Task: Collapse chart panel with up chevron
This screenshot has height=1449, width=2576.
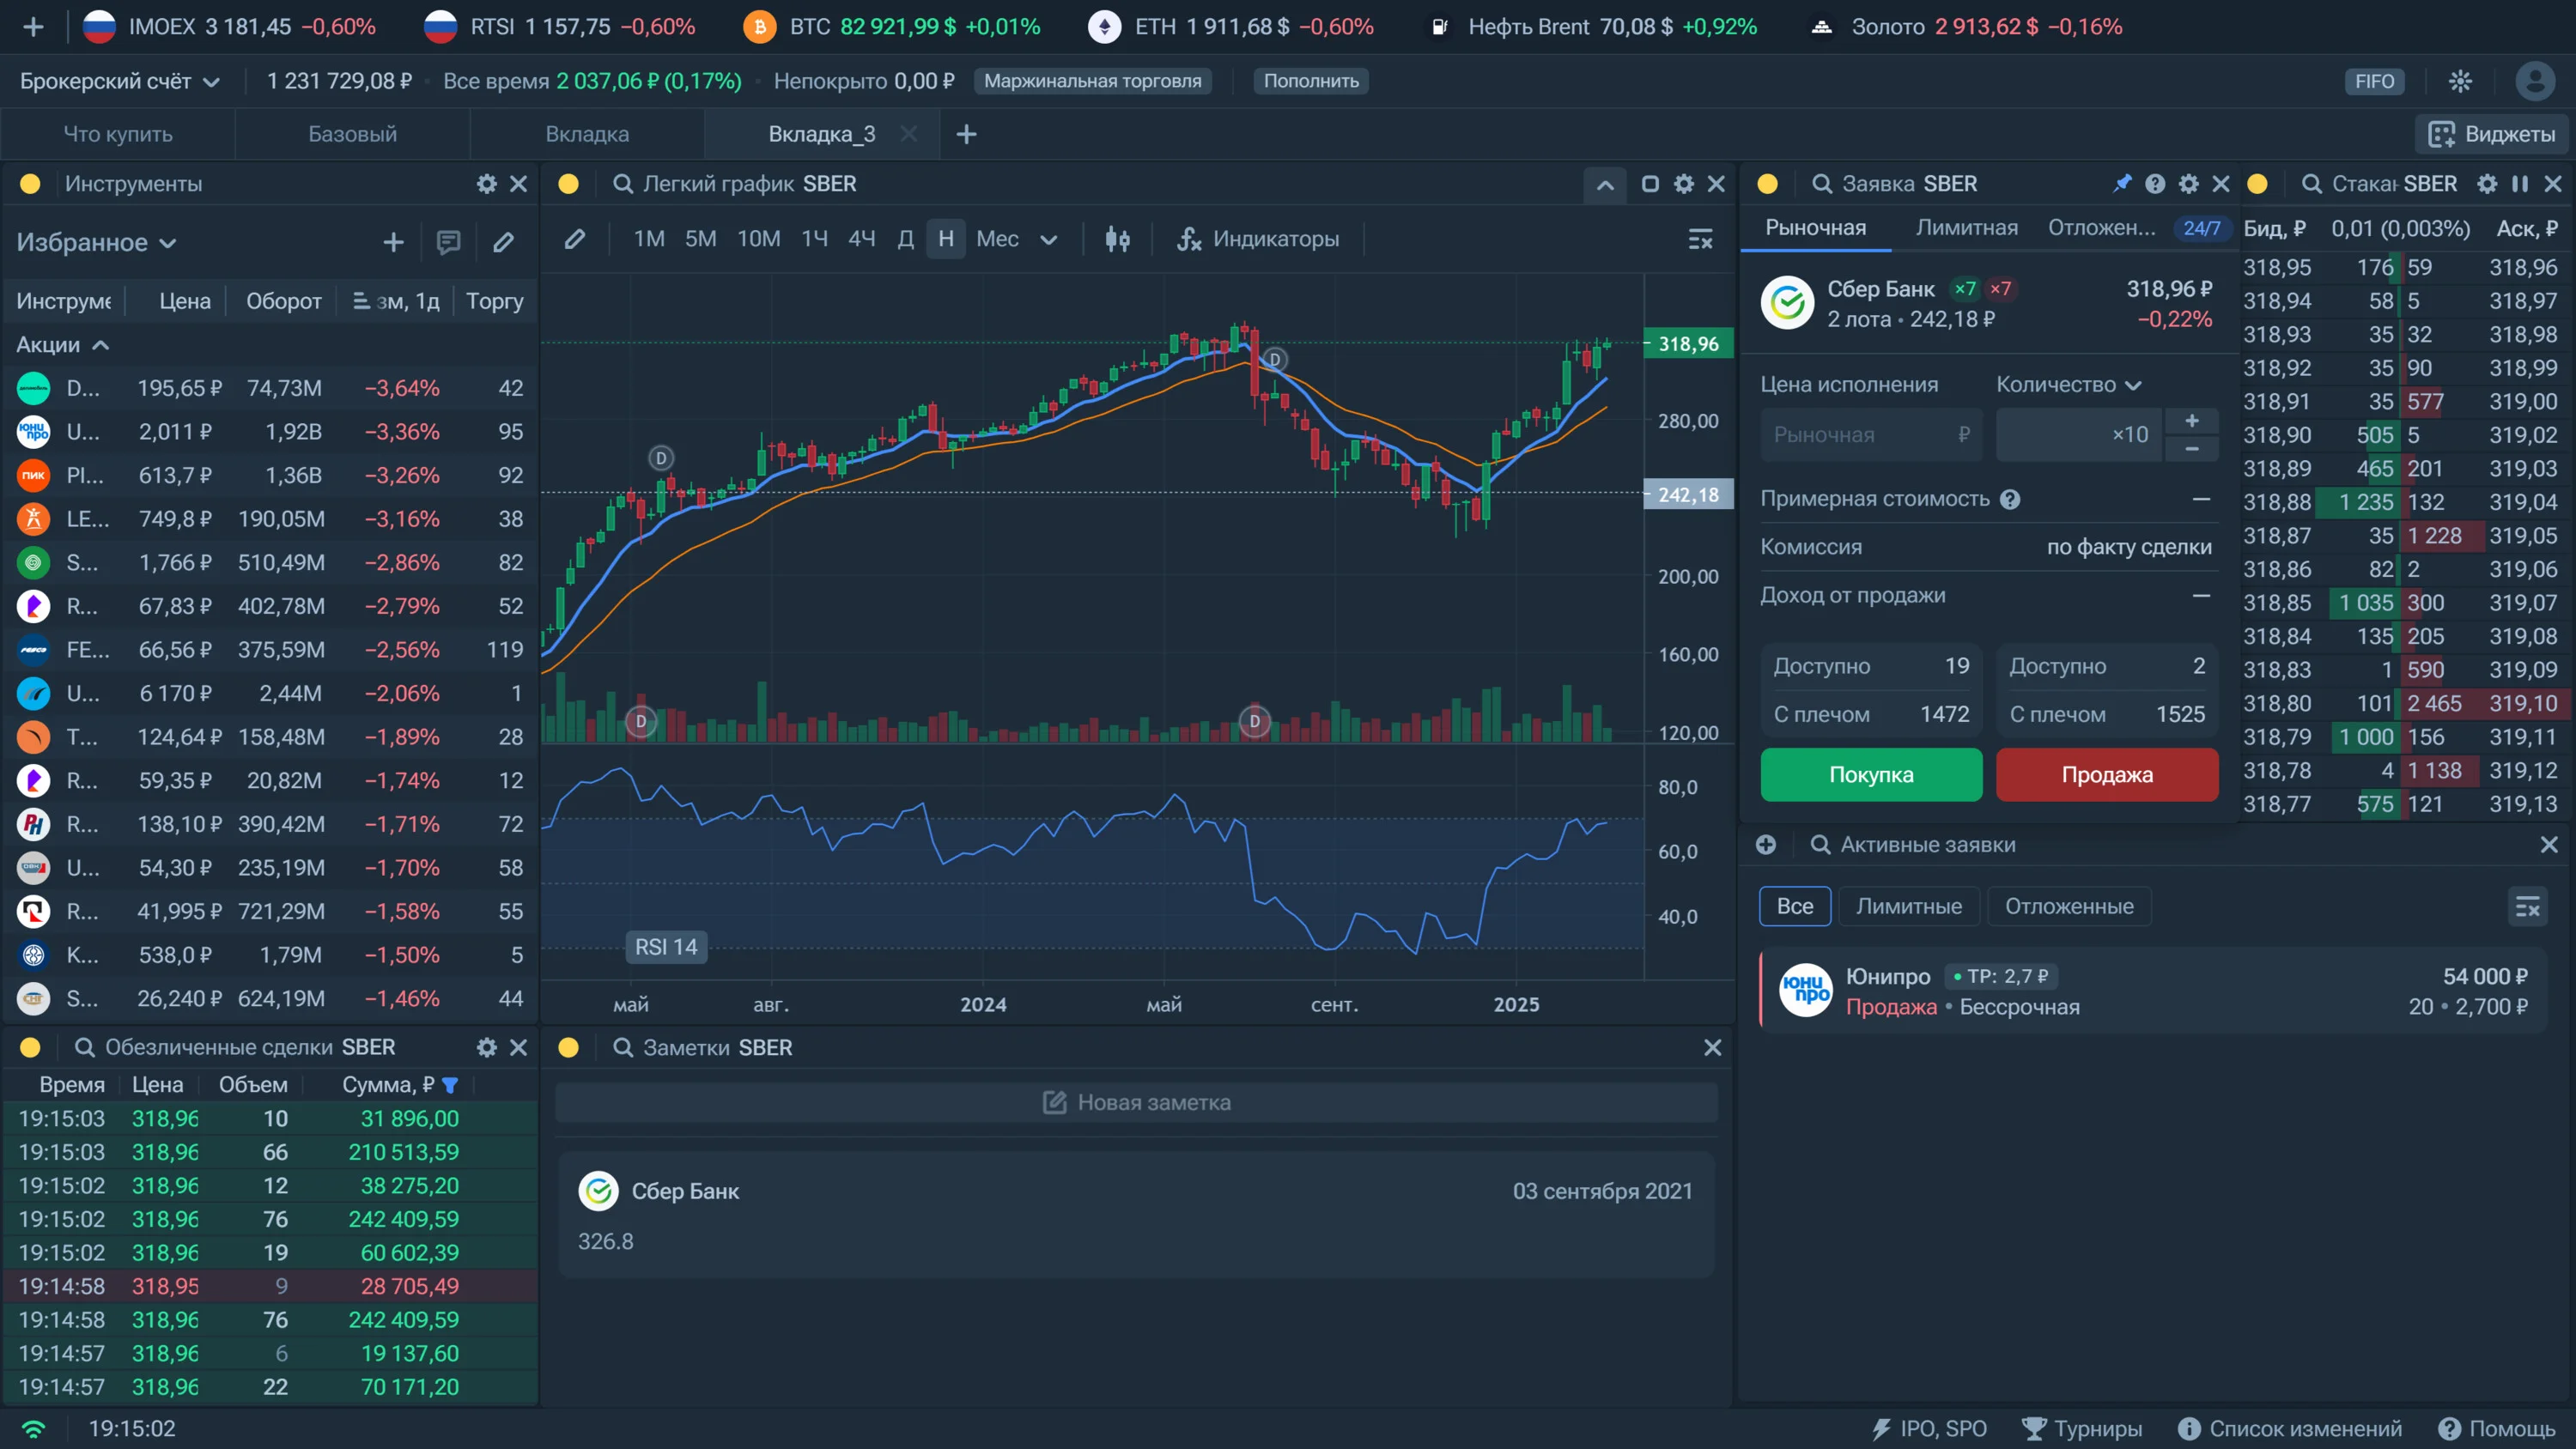Action: click(1605, 185)
